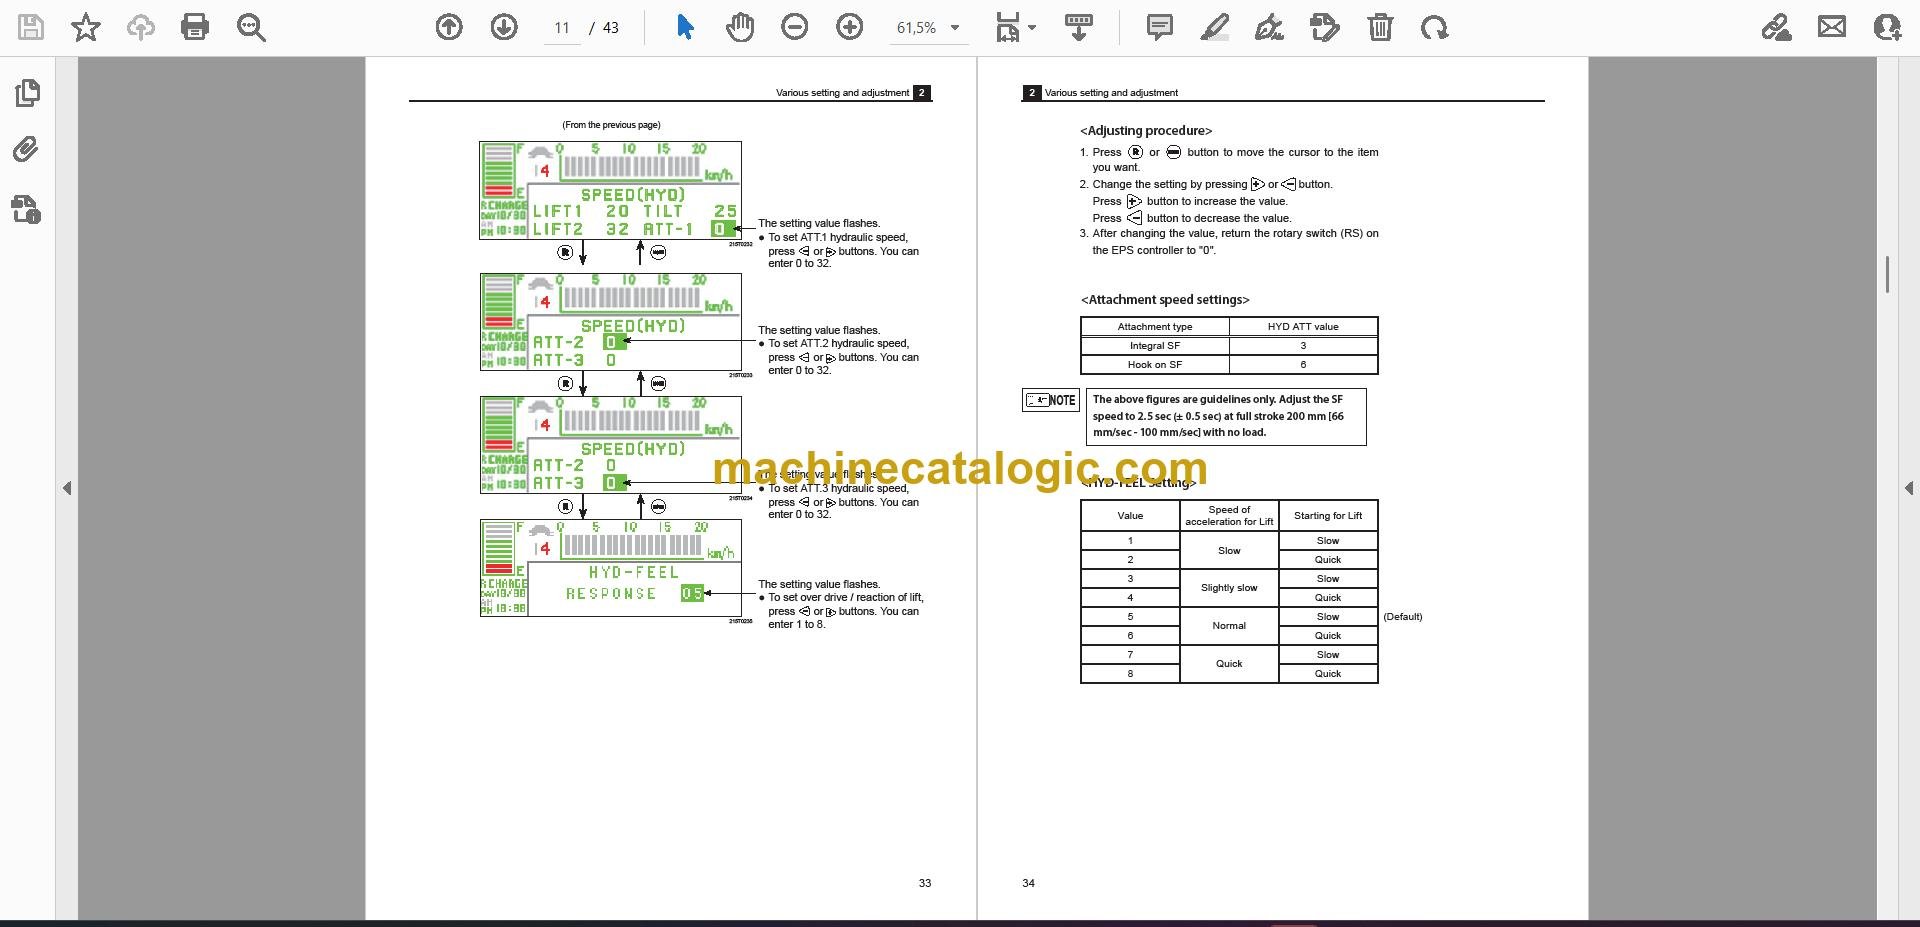Activate the hand pan tool
Screen dimensions: 1920x927
[740, 27]
